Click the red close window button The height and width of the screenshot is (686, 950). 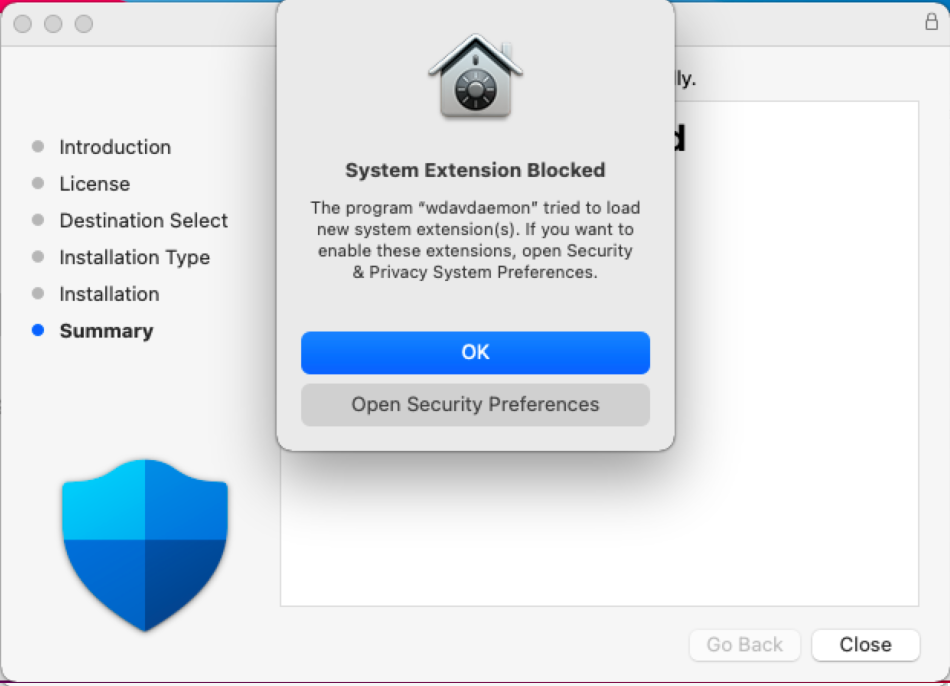click(x=23, y=24)
